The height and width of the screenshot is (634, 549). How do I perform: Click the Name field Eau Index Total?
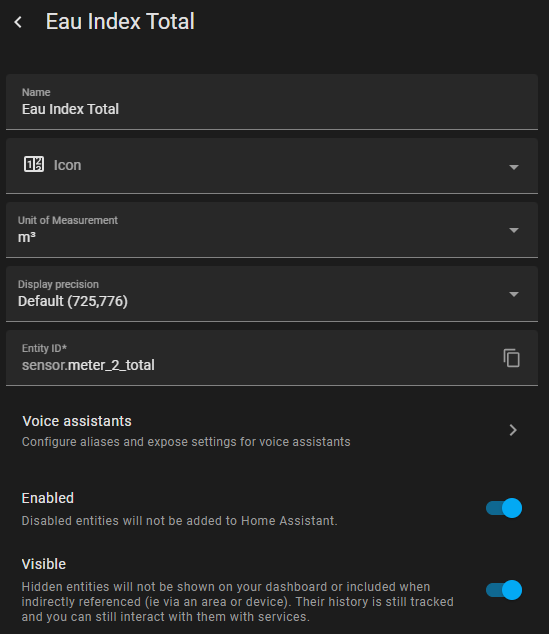click(272, 102)
